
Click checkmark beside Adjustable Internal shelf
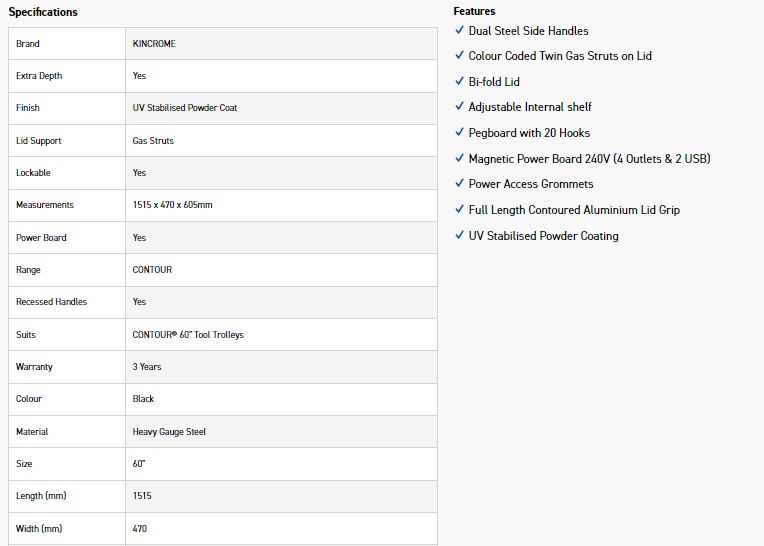(x=459, y=106)
